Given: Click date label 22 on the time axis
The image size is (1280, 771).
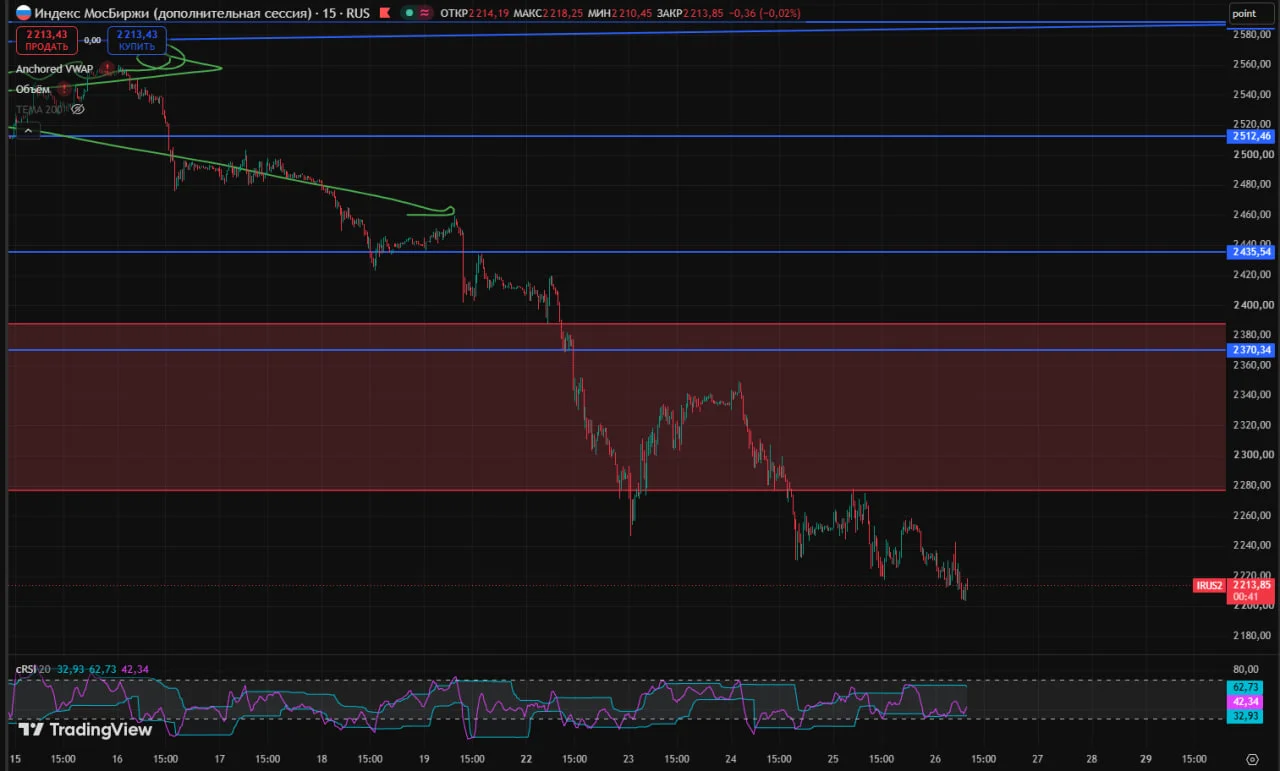Looking at the screenshot, I should pos(526,759).
